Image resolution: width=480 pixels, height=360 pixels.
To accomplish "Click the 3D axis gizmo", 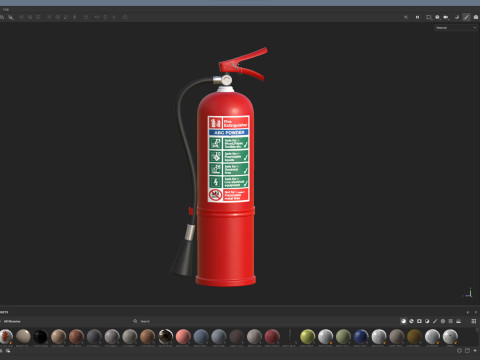I will (469, 293).
